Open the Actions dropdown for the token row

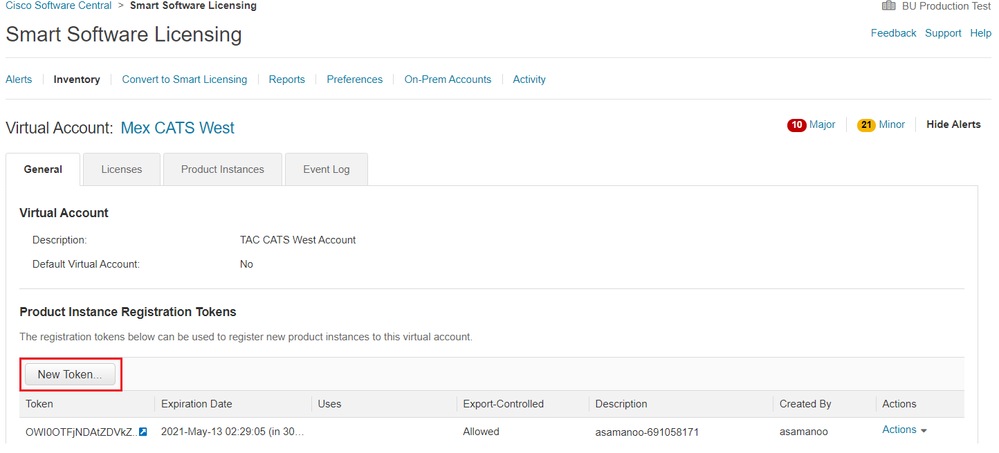pos(904,430)
